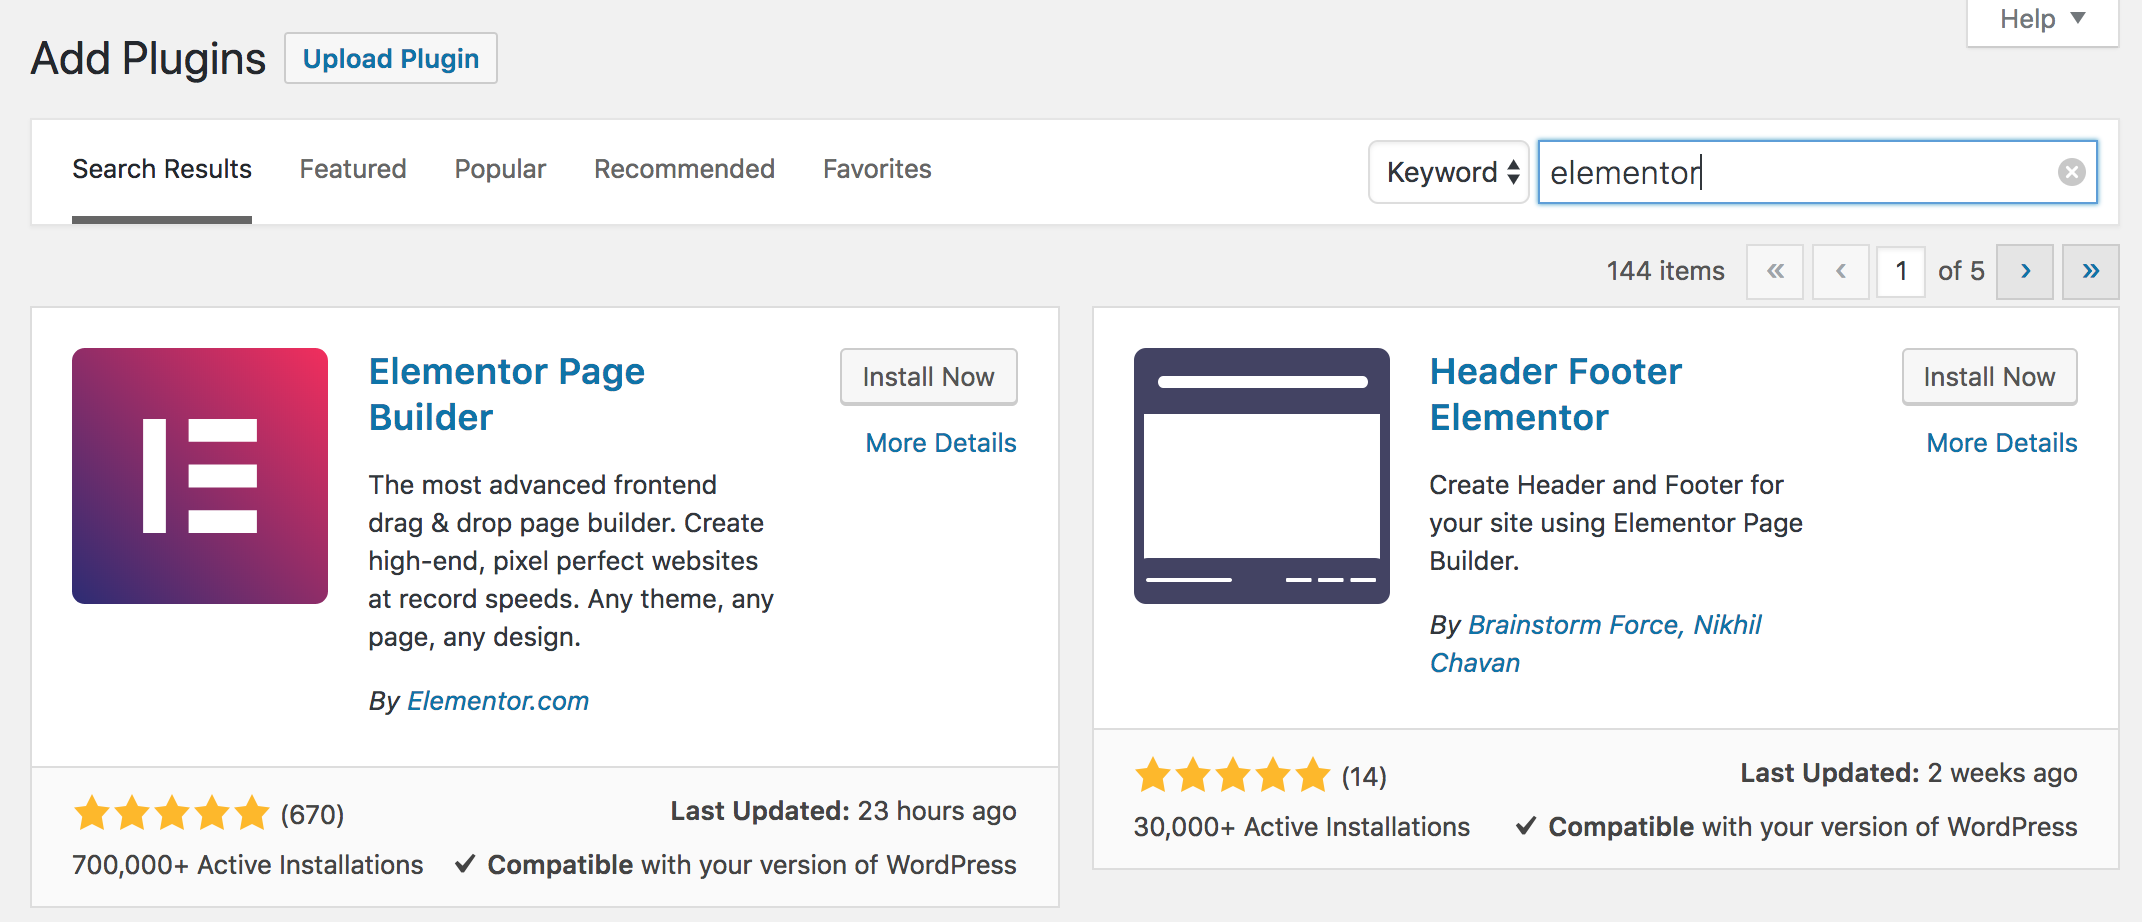
Task: Go to first page of results
Action: click(1775, 271)
